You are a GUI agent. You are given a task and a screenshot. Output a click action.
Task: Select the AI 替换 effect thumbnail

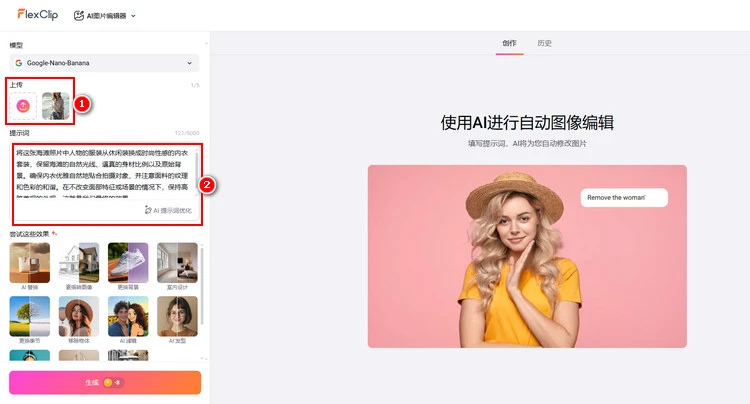point(30,263)
